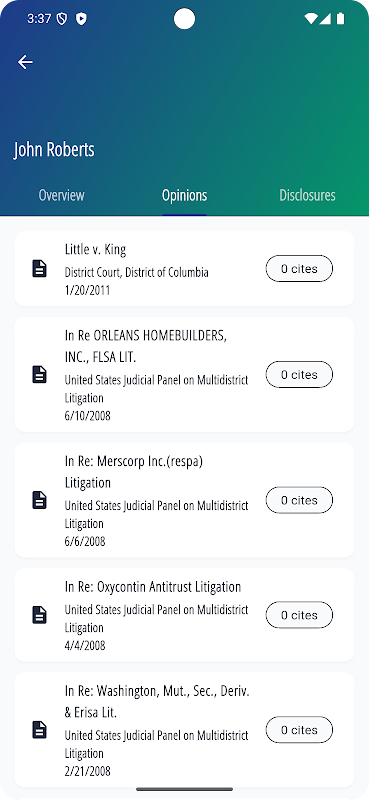Click 0 cites button for Orleans Homebuilders
Viewport: 369px width, 800px height.
(299, 374)
